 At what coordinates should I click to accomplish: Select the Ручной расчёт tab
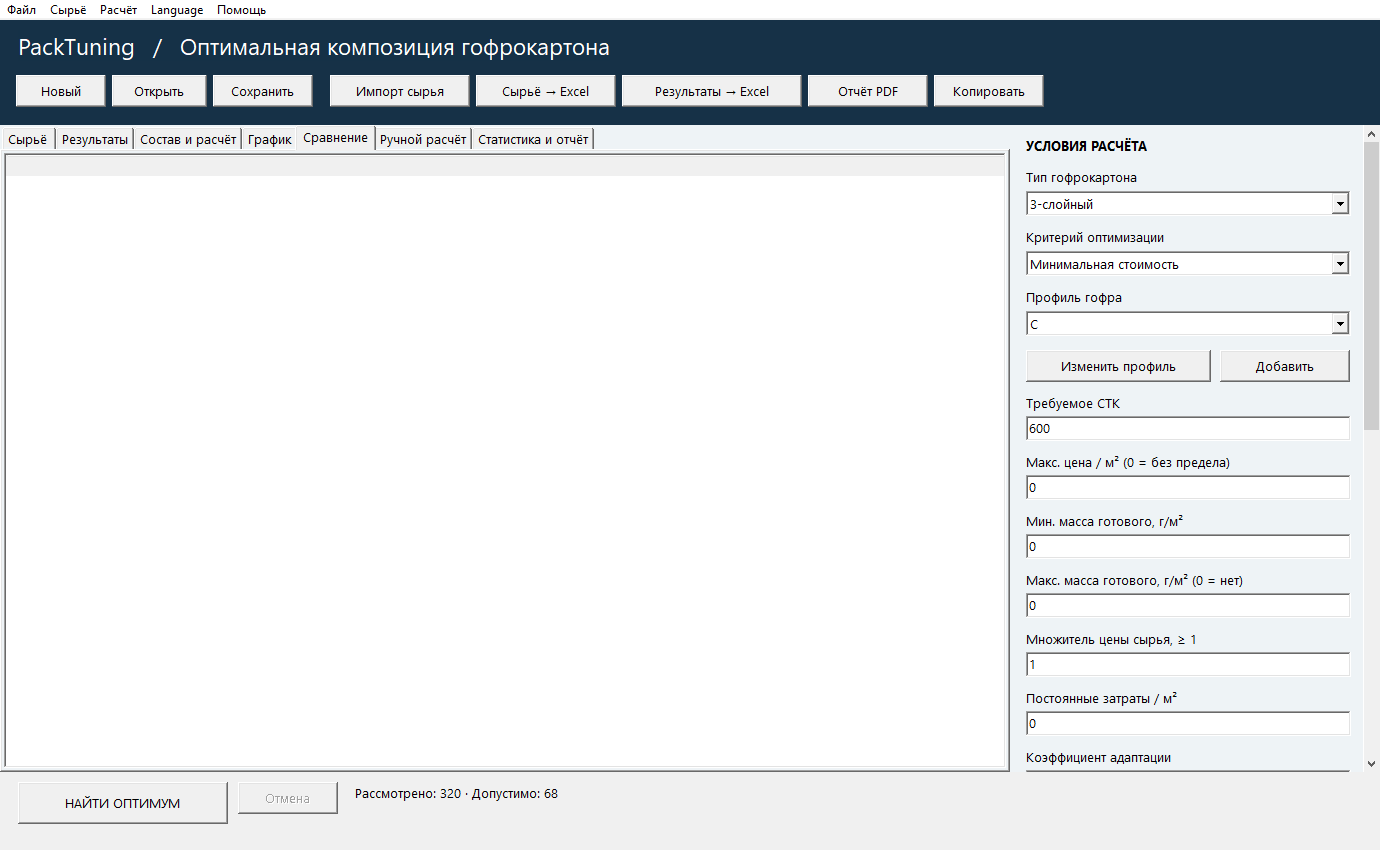pos(423,140)
